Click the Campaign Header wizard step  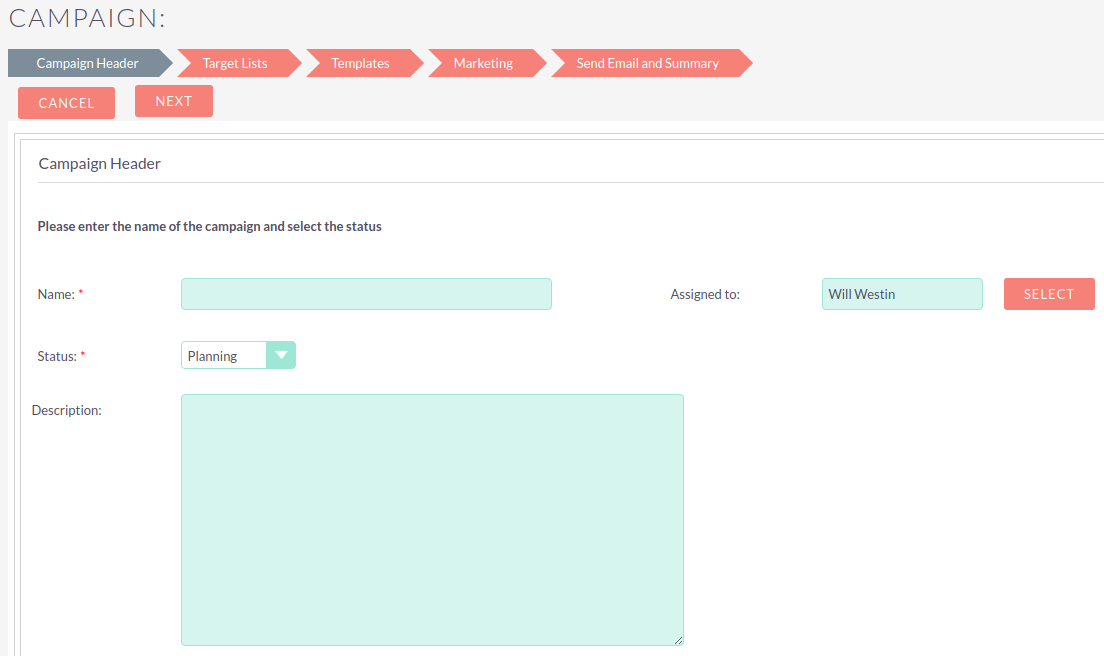coord(88,63)
